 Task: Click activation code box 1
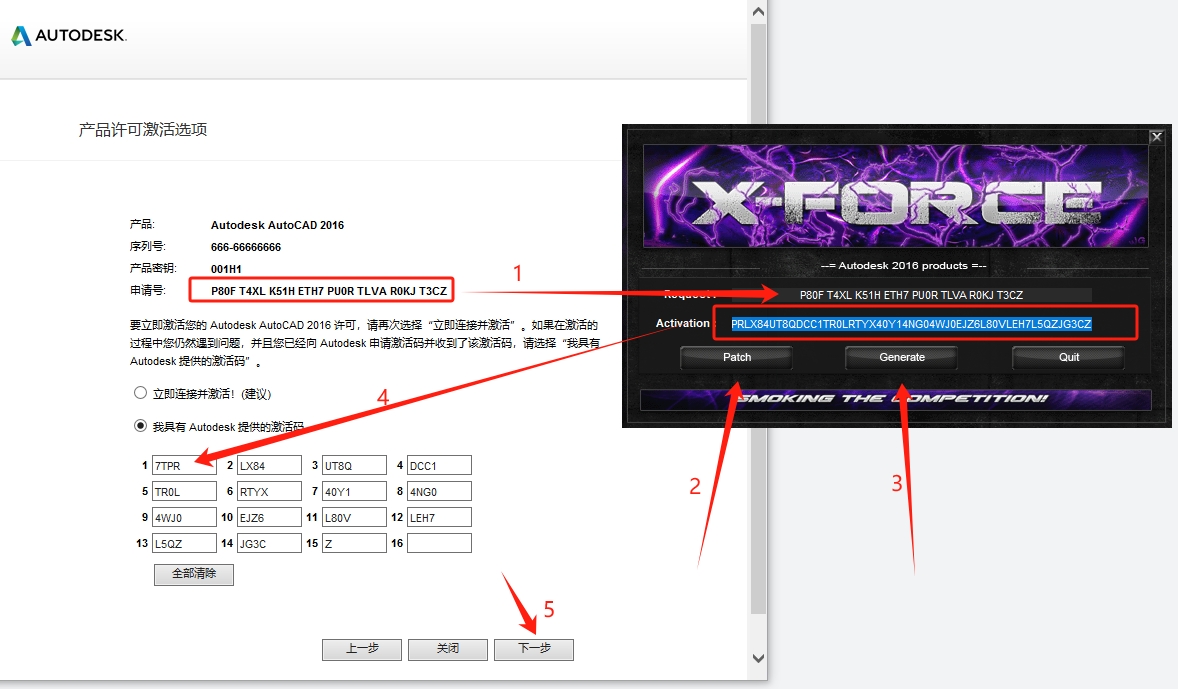coord(184,465)
